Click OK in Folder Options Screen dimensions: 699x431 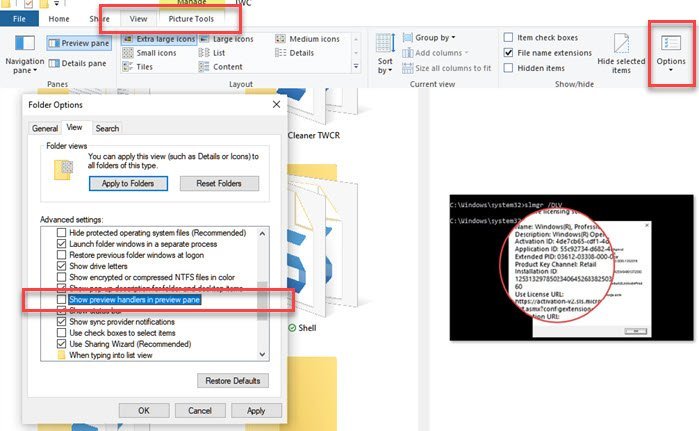point(144,410)
